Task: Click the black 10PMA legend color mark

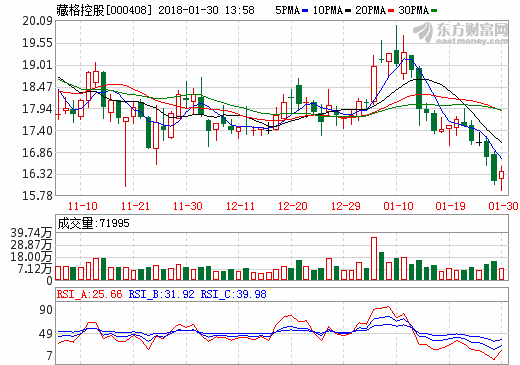Action: [x=348, y=11]
